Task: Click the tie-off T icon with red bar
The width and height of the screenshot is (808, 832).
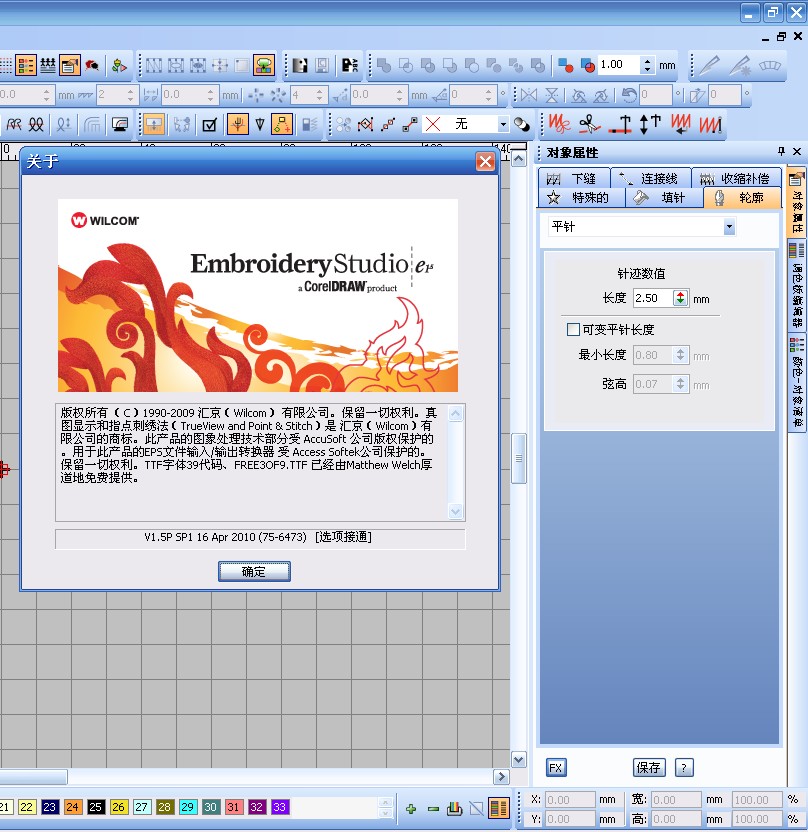Action: [x=620, y=125]
